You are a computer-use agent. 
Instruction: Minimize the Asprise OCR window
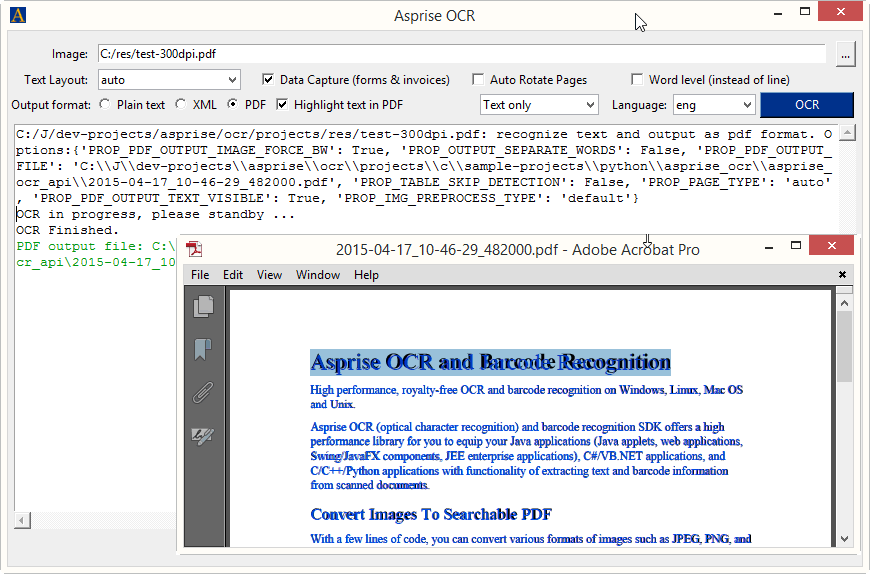[778, 12]
